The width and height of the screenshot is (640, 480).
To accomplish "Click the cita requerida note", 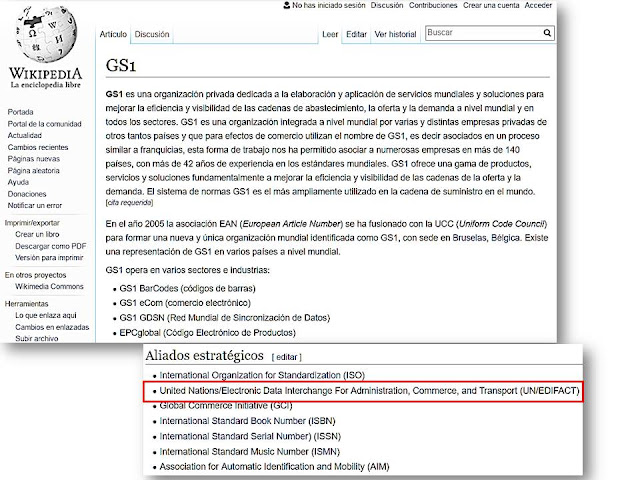I will 129,202.
